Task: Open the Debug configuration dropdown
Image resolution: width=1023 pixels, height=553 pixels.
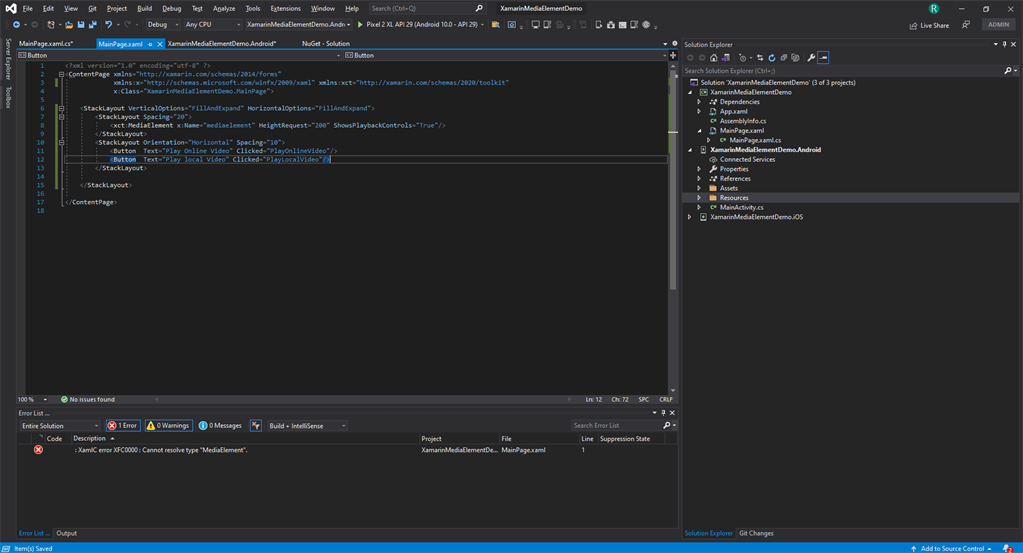Action: tap(162, 25)
